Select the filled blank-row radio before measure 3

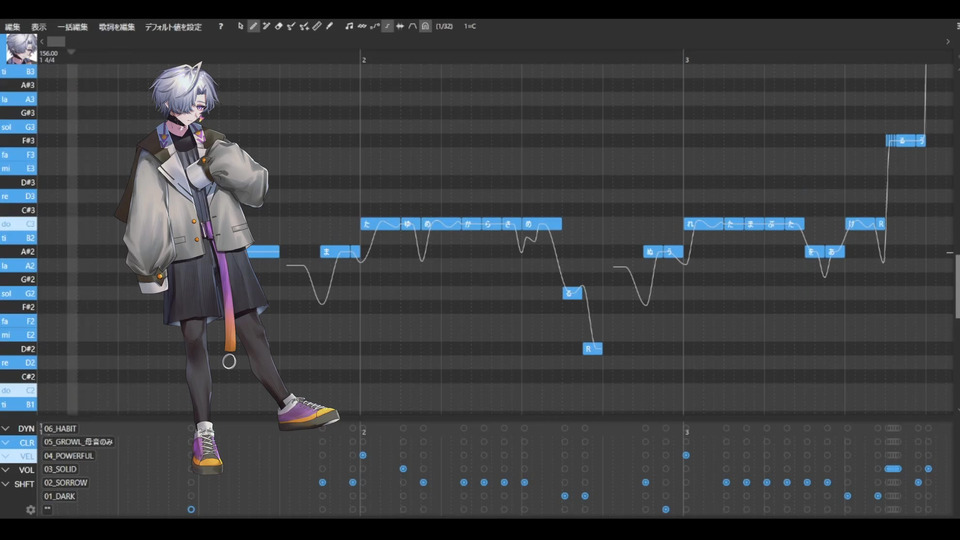click(x=666, y=509)
